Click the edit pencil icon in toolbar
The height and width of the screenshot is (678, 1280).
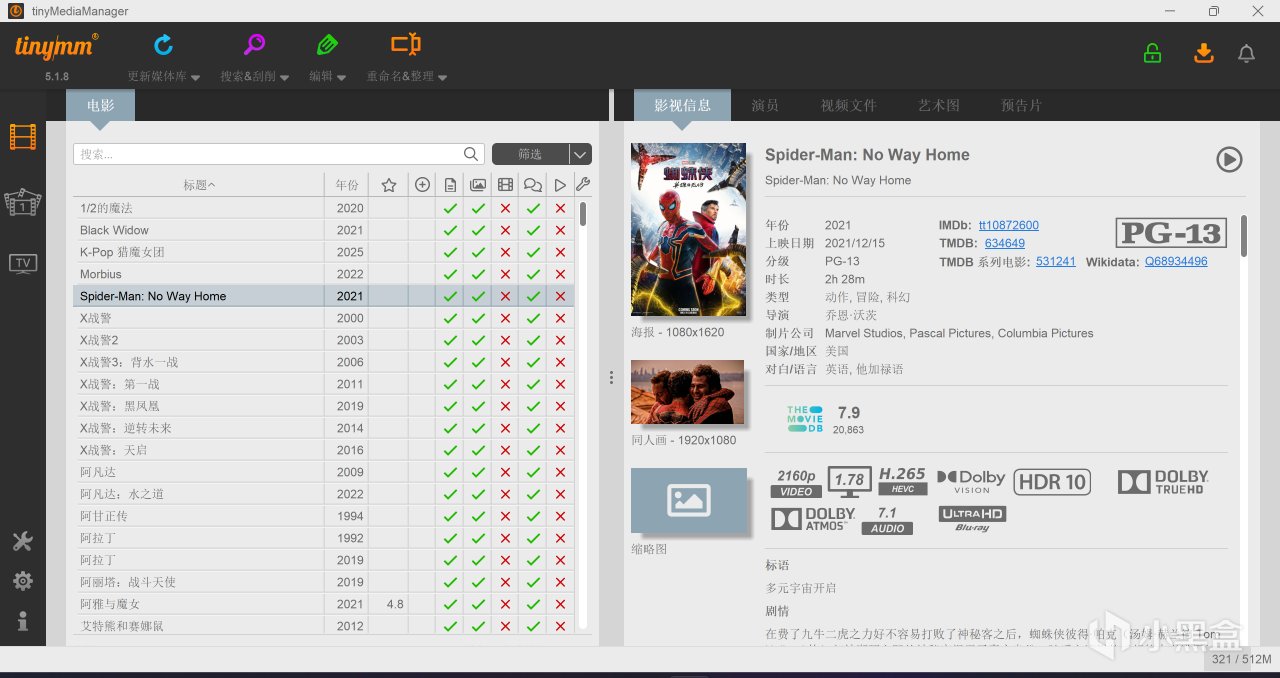(326, 45)
